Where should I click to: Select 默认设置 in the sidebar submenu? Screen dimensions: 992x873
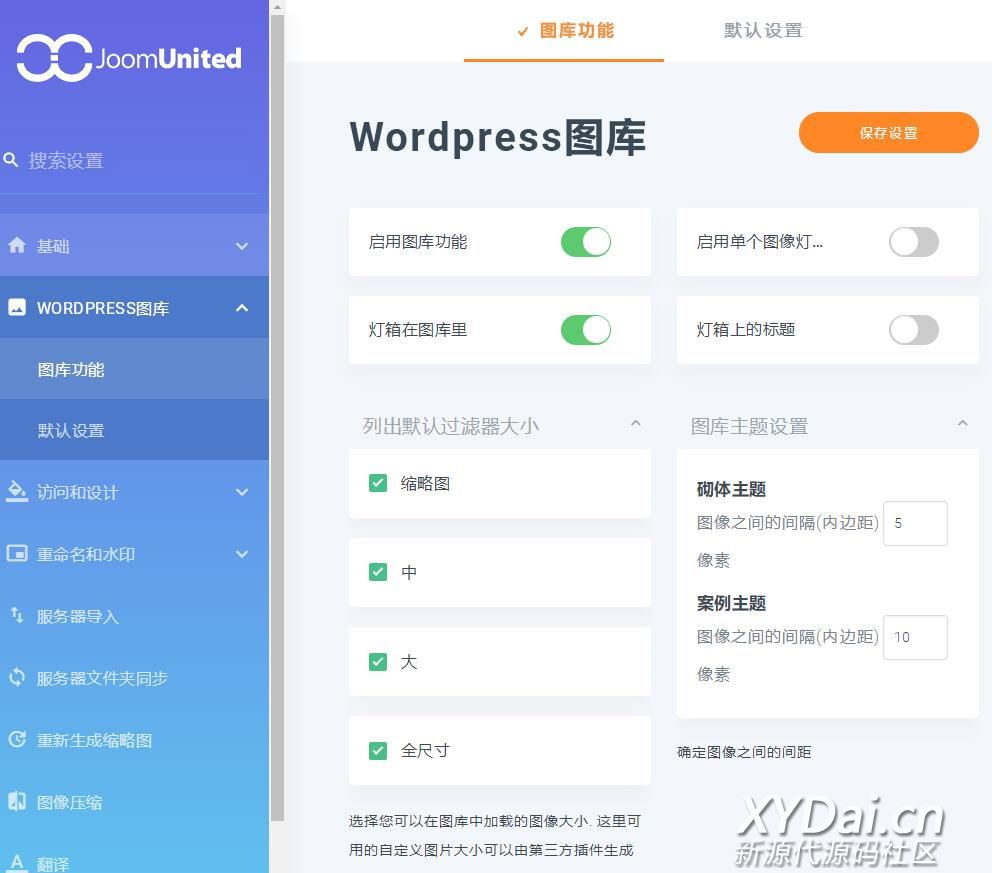click(x=71, y=431)
